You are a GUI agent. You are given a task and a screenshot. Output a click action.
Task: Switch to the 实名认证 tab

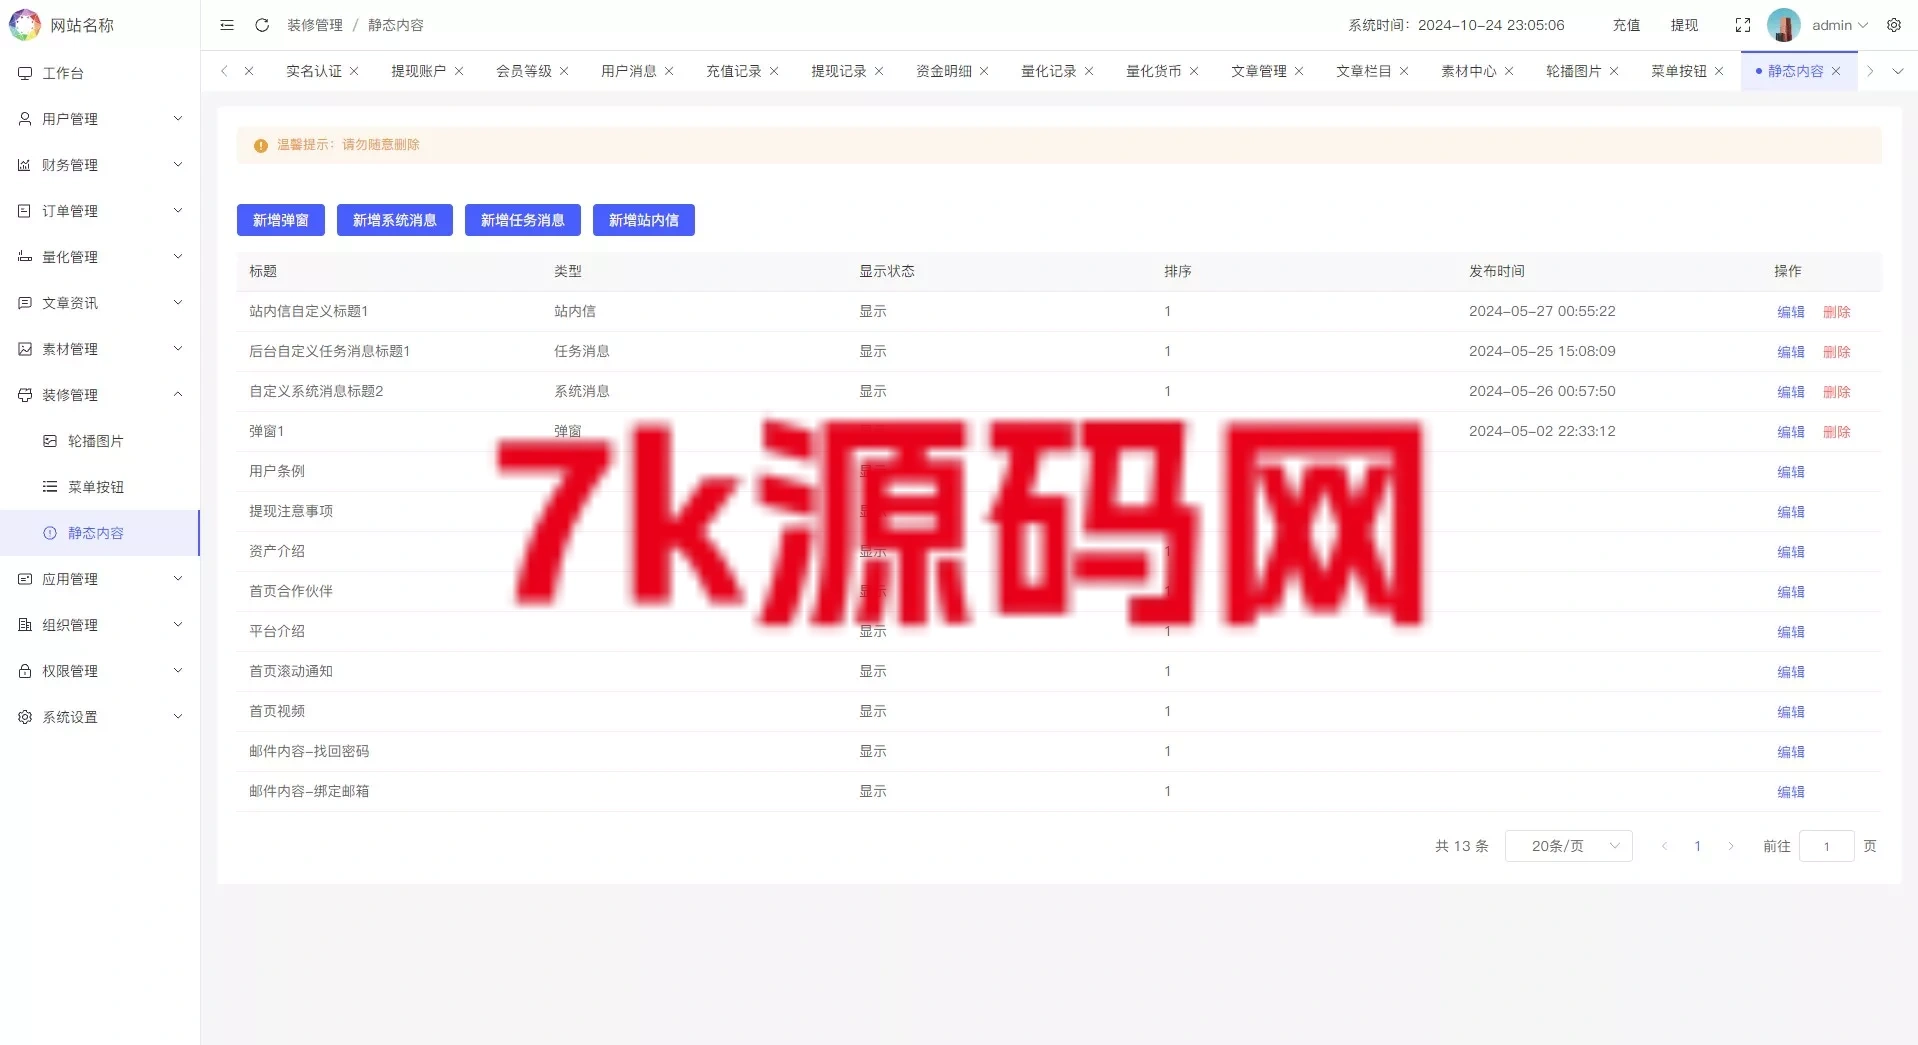[x=314, y=71]
